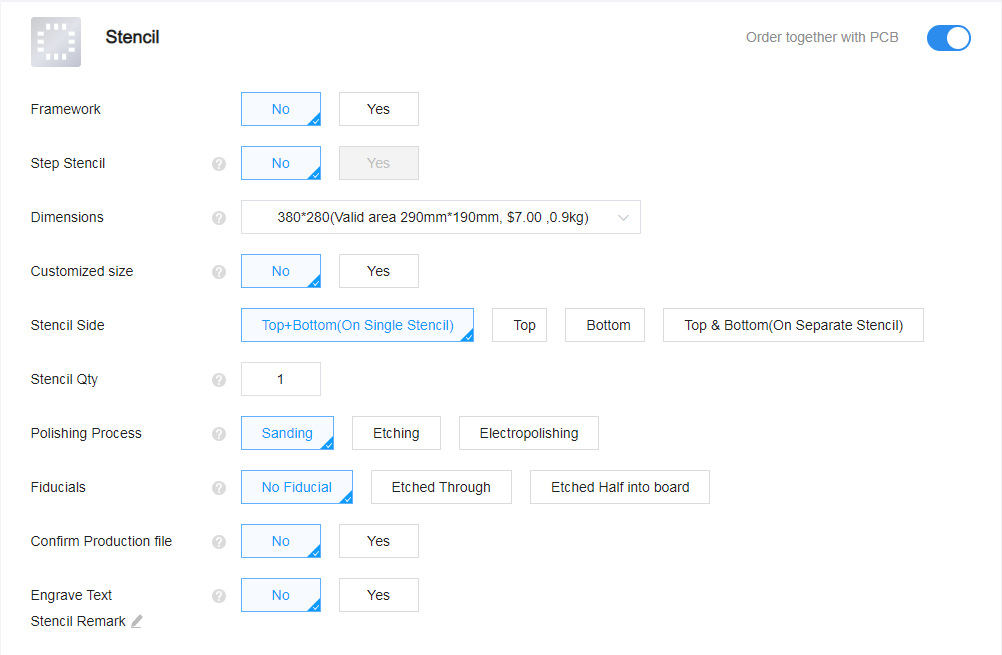Click the Dimensions row label
This screenshot has width=1002, height=655.
[66, 217]
